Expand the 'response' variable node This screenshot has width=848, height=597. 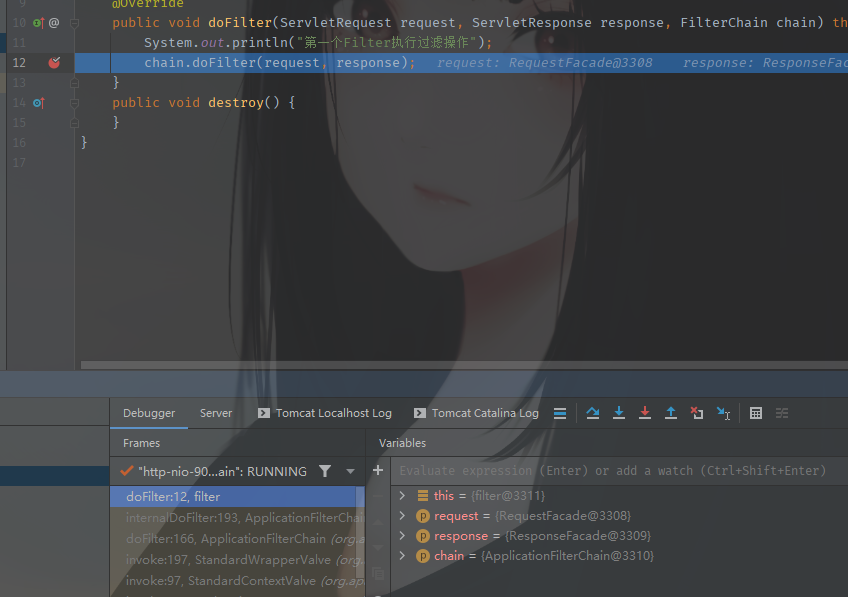click(402, 535)
